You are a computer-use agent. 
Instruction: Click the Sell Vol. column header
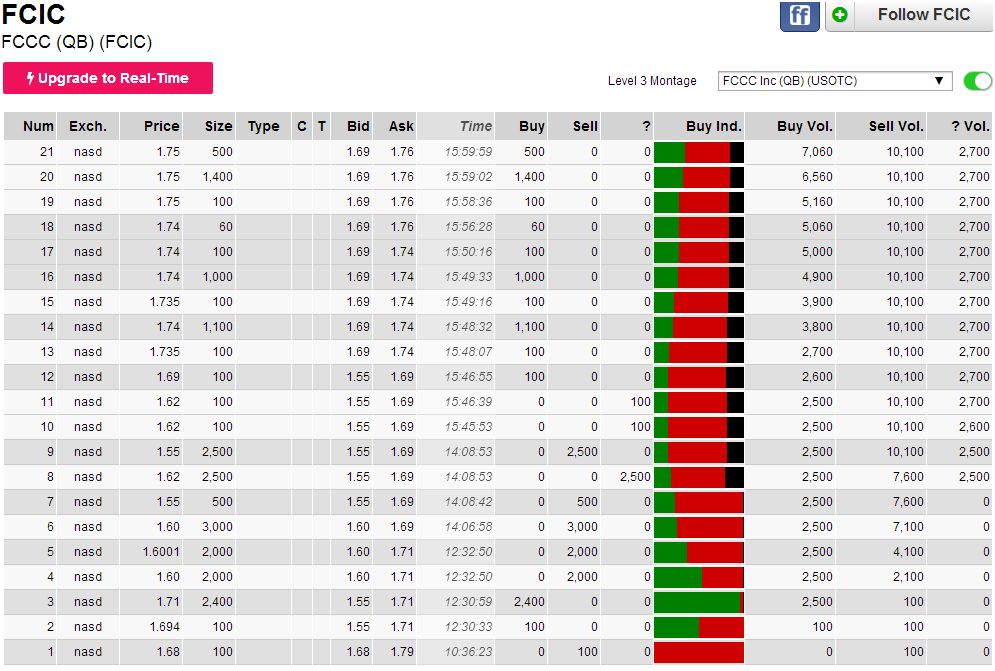pyautogui.click(x=881, y=126)
